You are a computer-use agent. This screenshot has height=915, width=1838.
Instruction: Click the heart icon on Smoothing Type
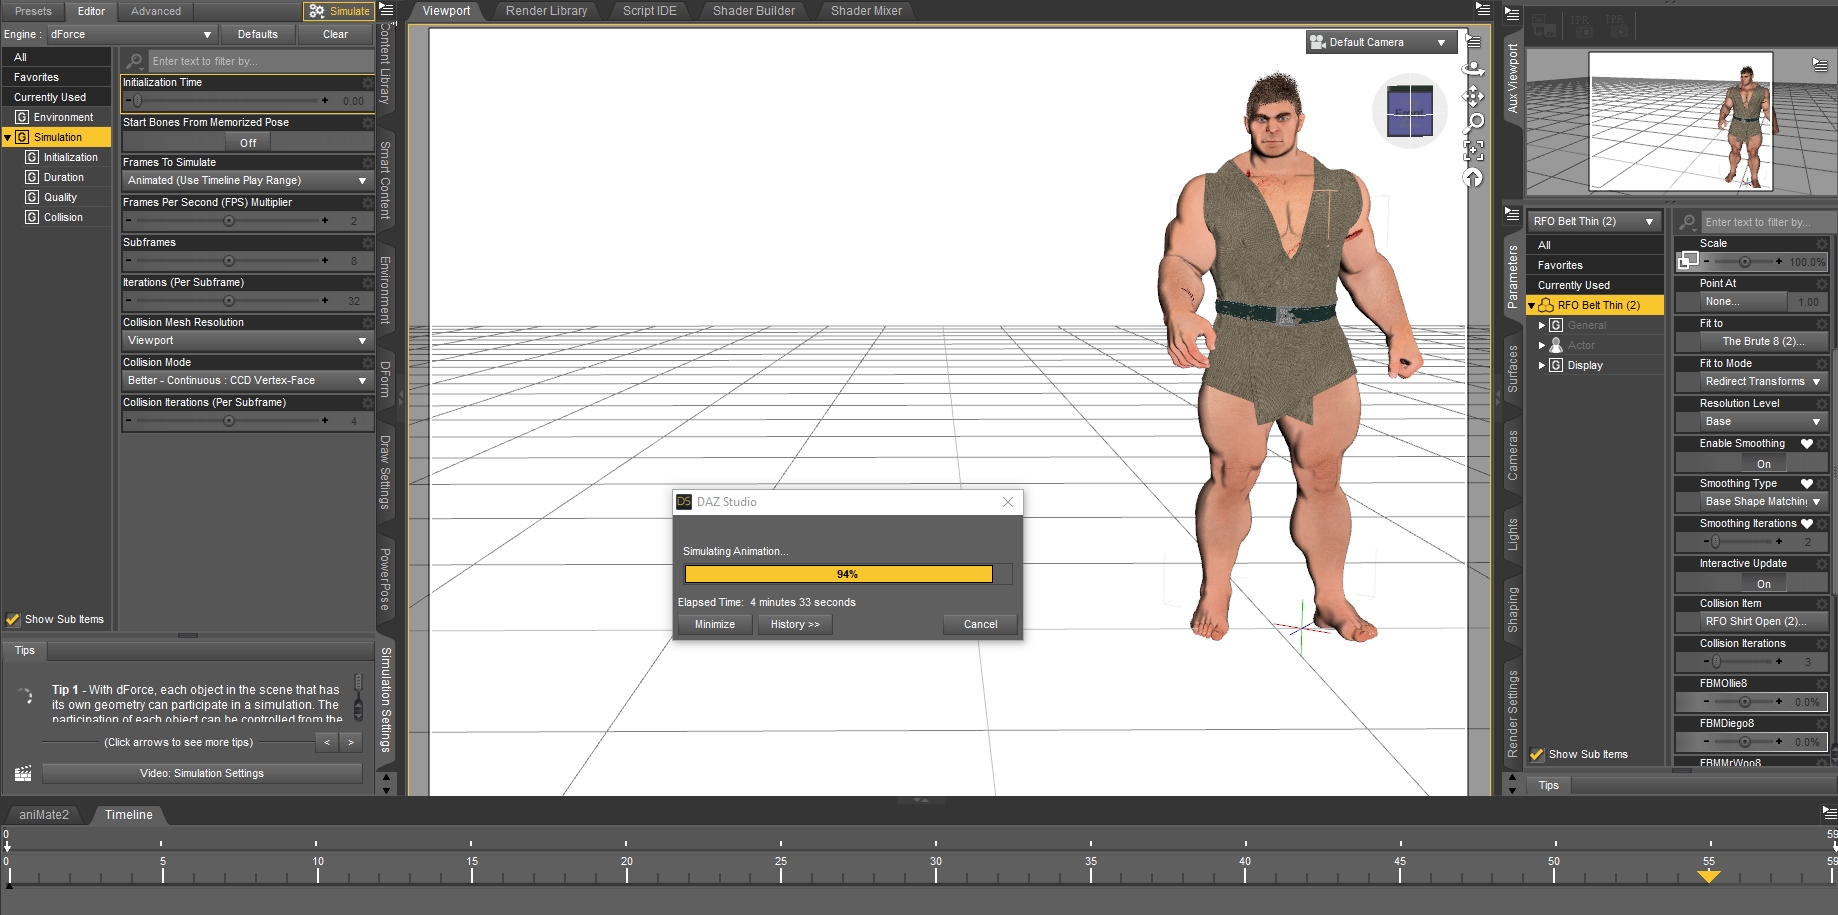coord(1807,484)
